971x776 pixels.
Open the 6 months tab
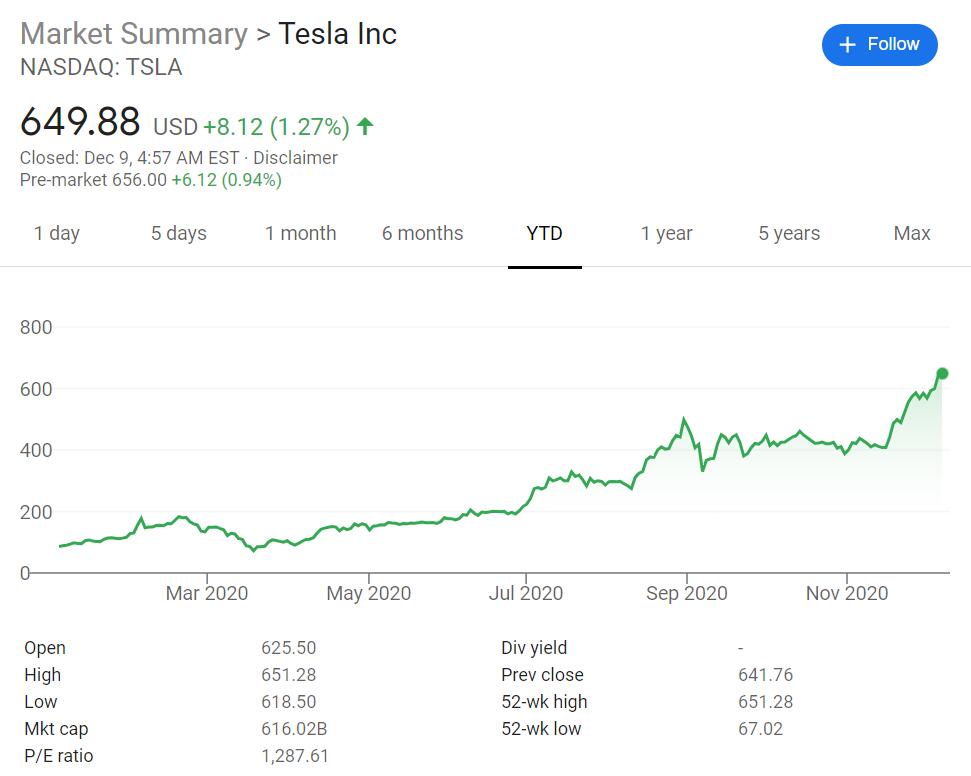422,233
